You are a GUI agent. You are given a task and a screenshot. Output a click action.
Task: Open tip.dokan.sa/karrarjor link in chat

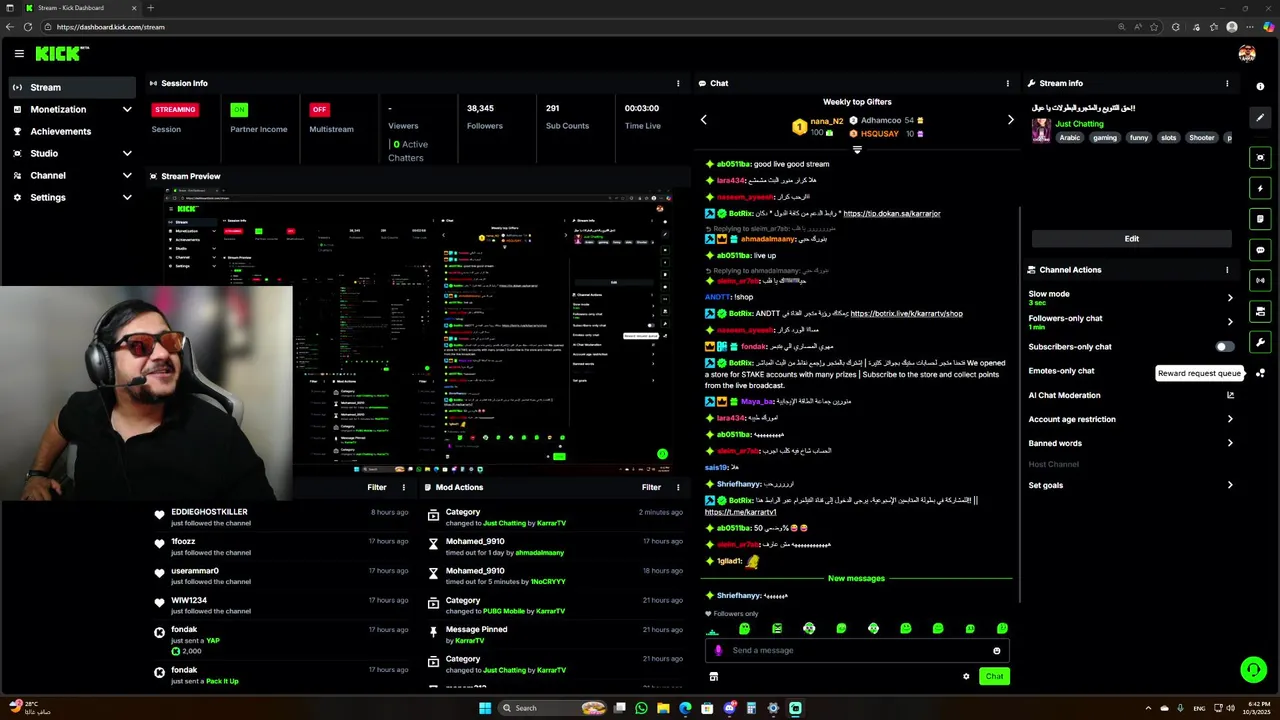pos(892,214)
